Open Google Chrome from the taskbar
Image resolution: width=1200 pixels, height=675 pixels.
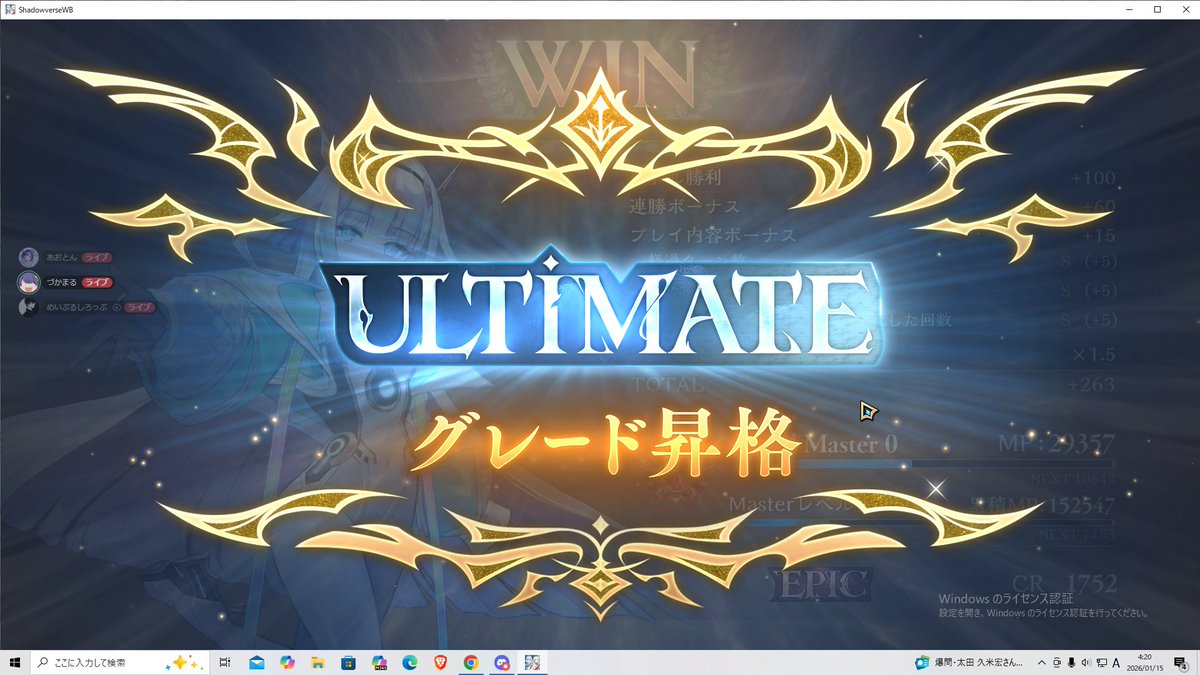point(471,663)
